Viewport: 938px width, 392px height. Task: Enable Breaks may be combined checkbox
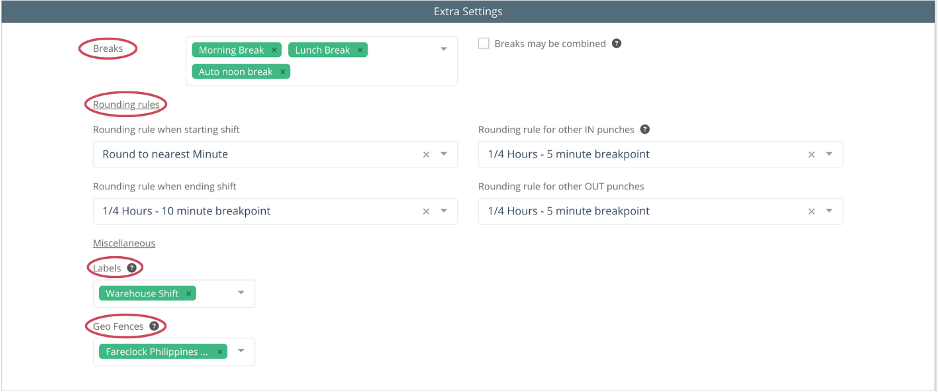(484, 44)
